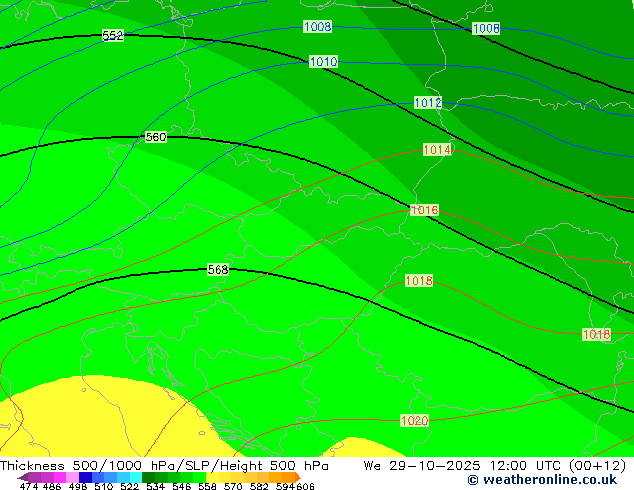This screenshot has height=490, width=634.
Task: Click the 606 legend value
Action: (x=305, y=486)
